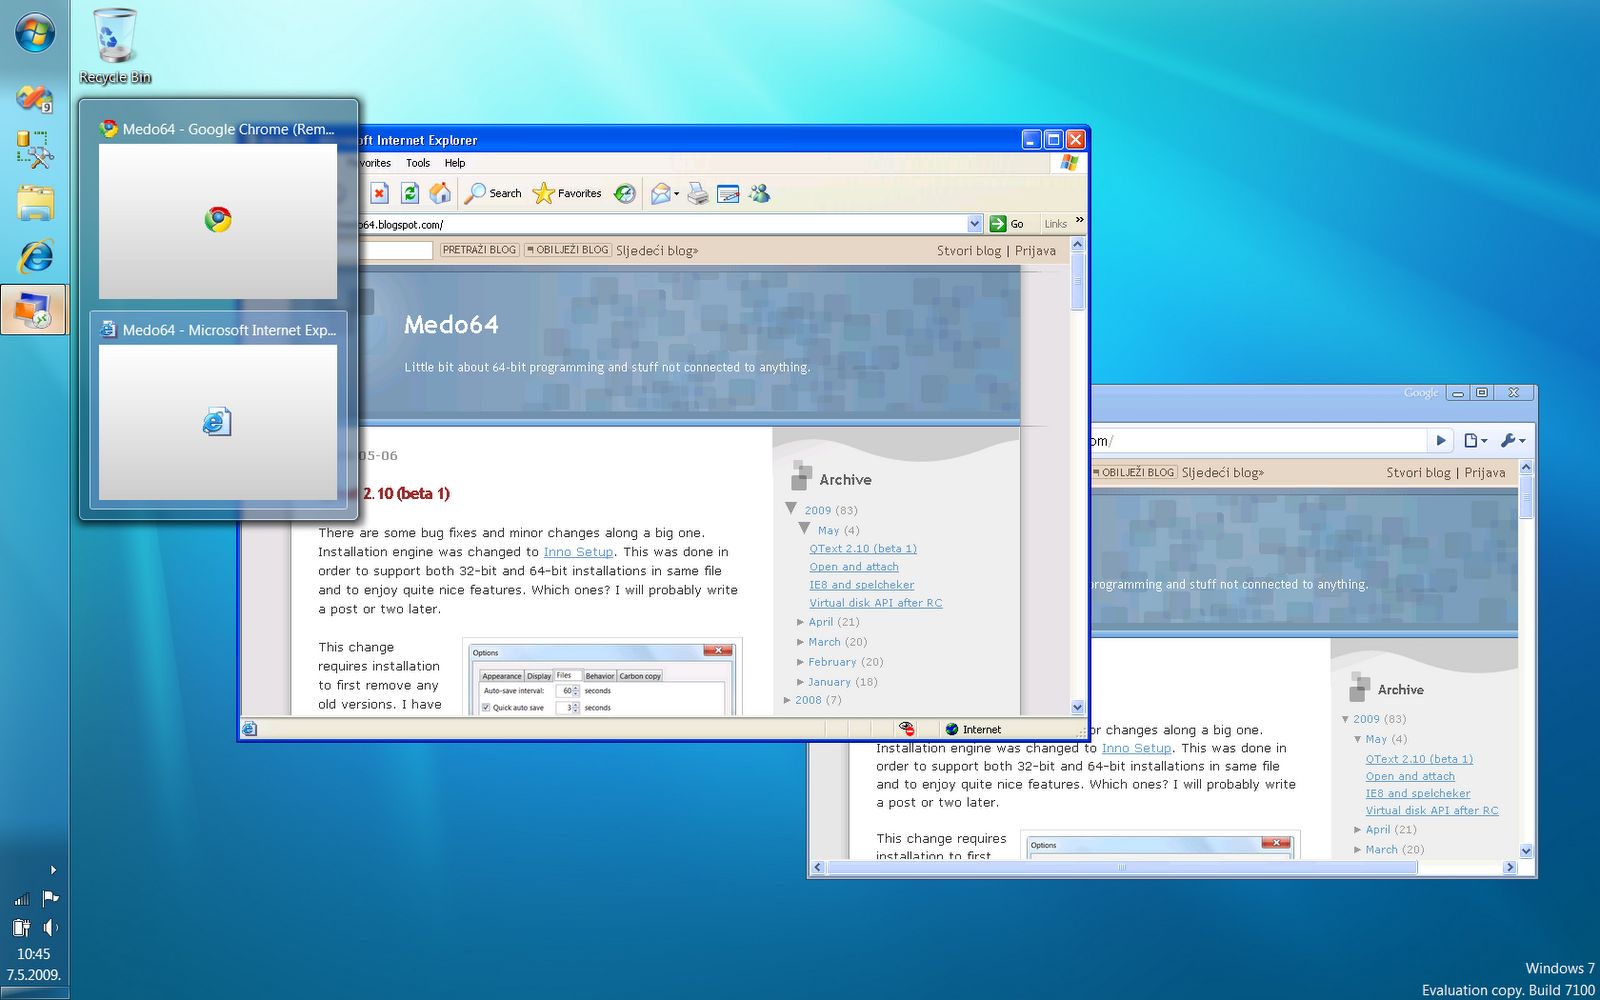Click the Refresh icon in Internet Explorer
Screen dimensions: 1600x1000
pyautogui.click(x=409, y=193)
